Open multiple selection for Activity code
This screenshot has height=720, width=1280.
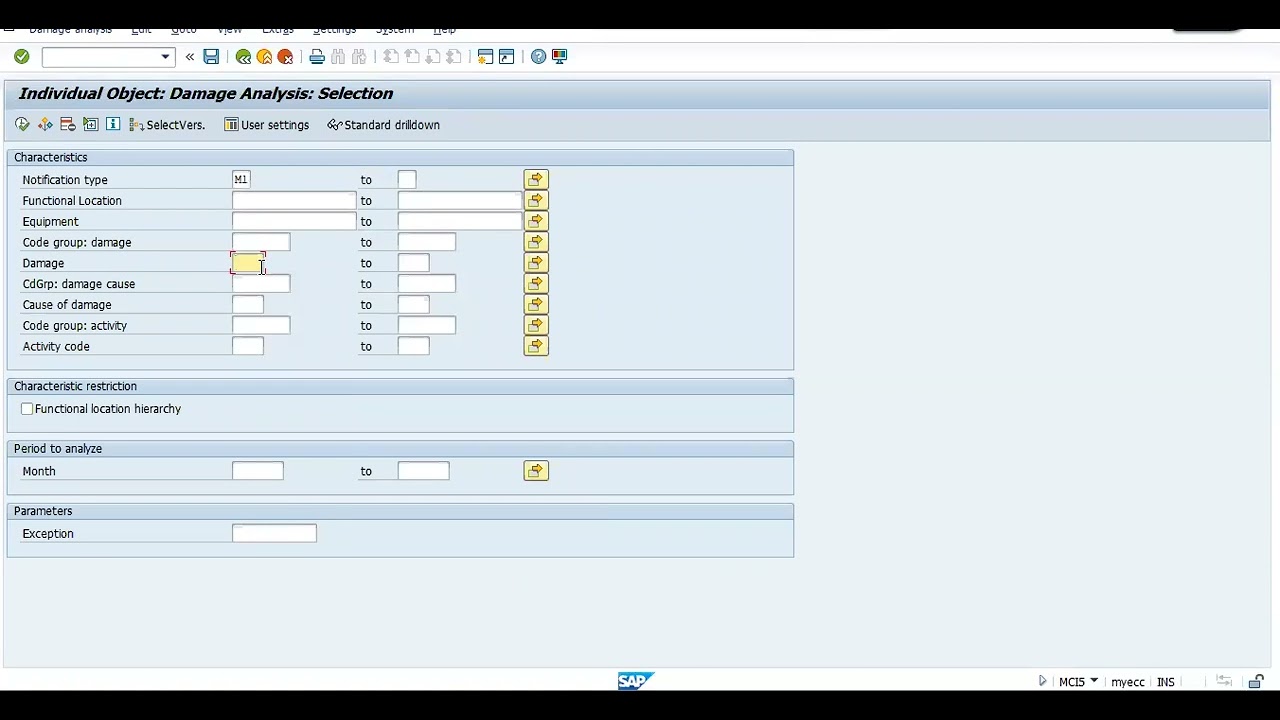[x=536, y=346]
